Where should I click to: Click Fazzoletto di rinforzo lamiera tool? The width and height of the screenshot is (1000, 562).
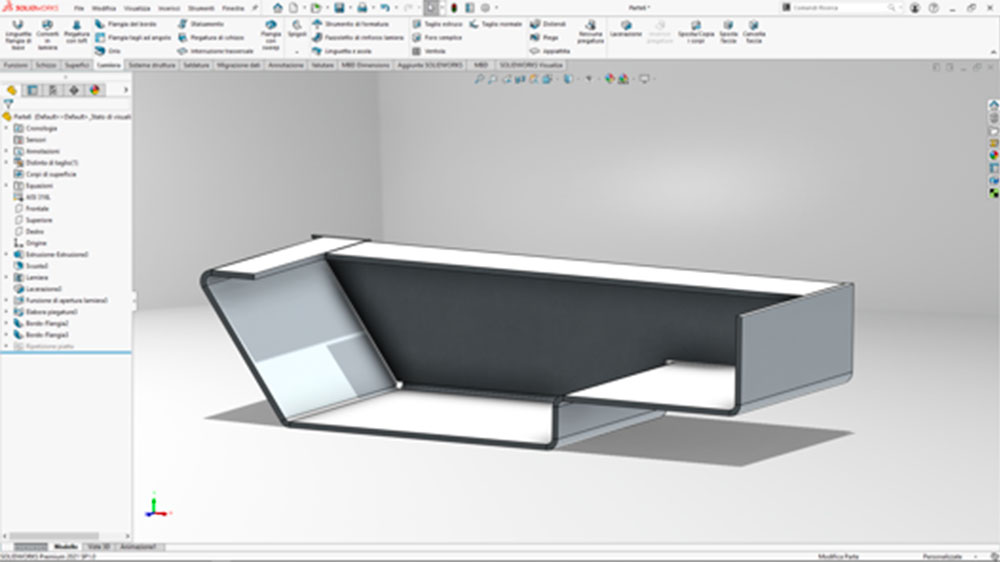358,38
